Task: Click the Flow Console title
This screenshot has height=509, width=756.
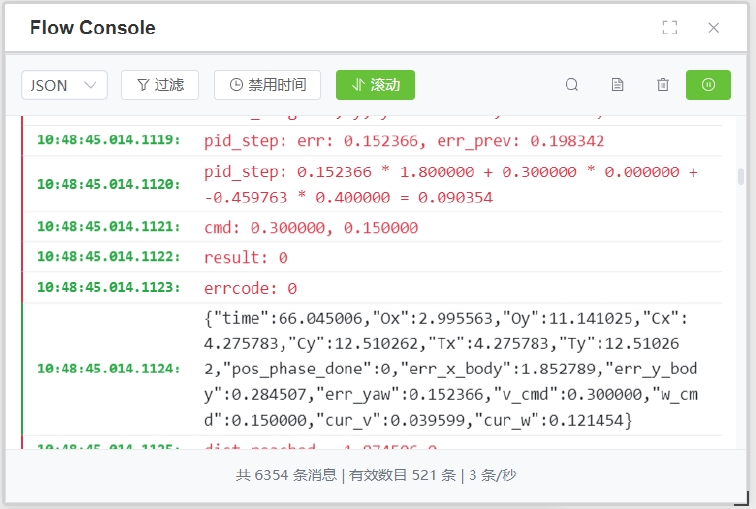Action: tap(93, 27)
